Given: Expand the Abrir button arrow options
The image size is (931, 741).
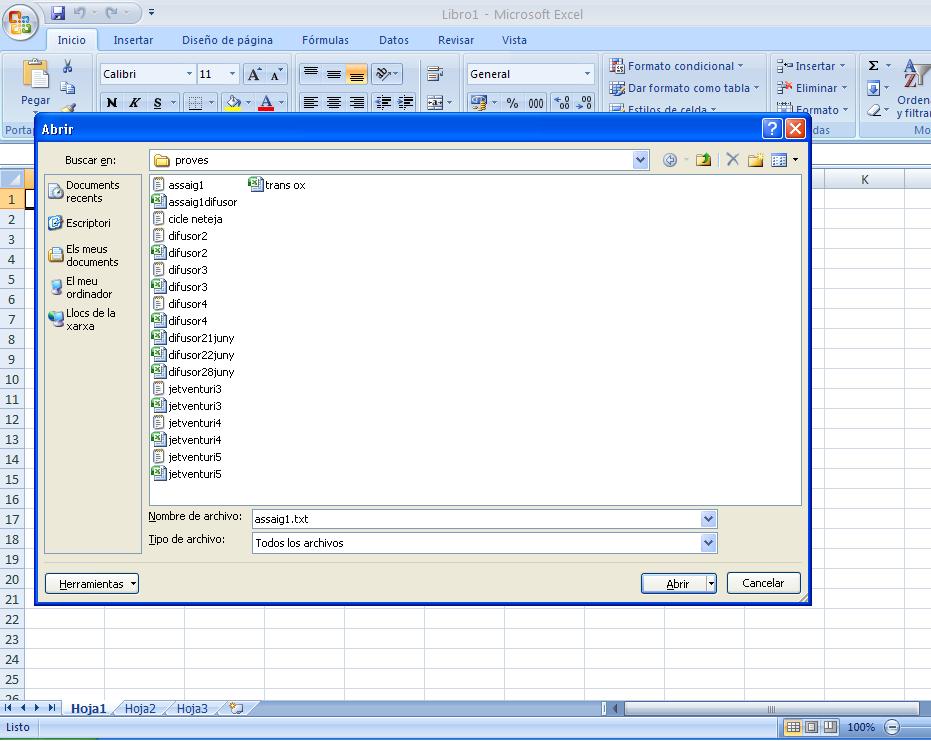Looking at the screenshot, I should coord(711,584).
